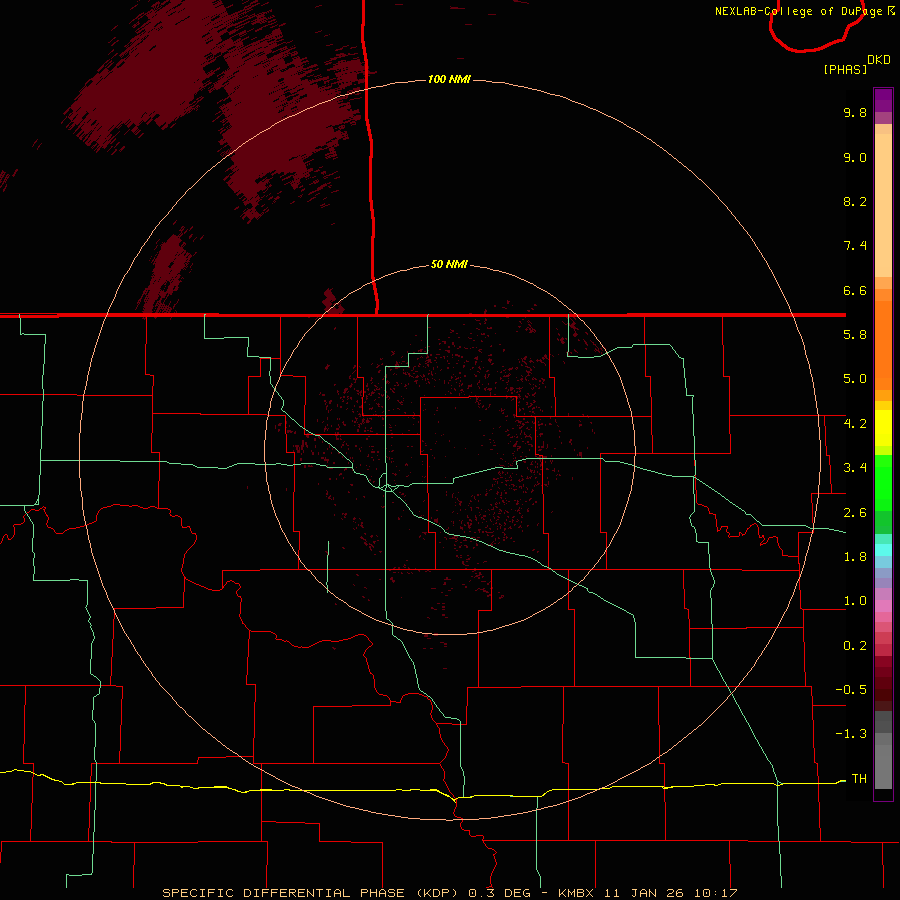The height and width of the screenshot is (900, 900).
Task: Click the 2.6 value on color scale
Action: 855,513
